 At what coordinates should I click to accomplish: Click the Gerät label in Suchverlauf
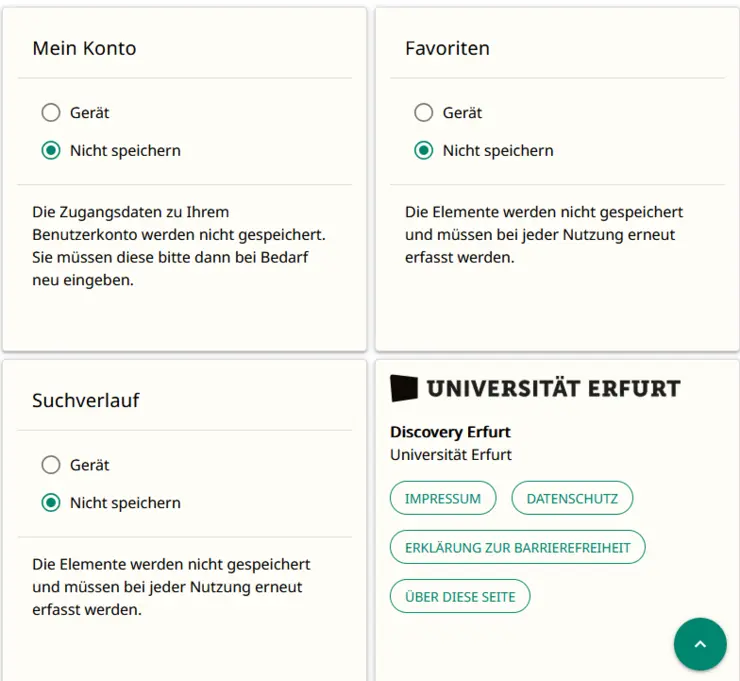tap(90, 465)
